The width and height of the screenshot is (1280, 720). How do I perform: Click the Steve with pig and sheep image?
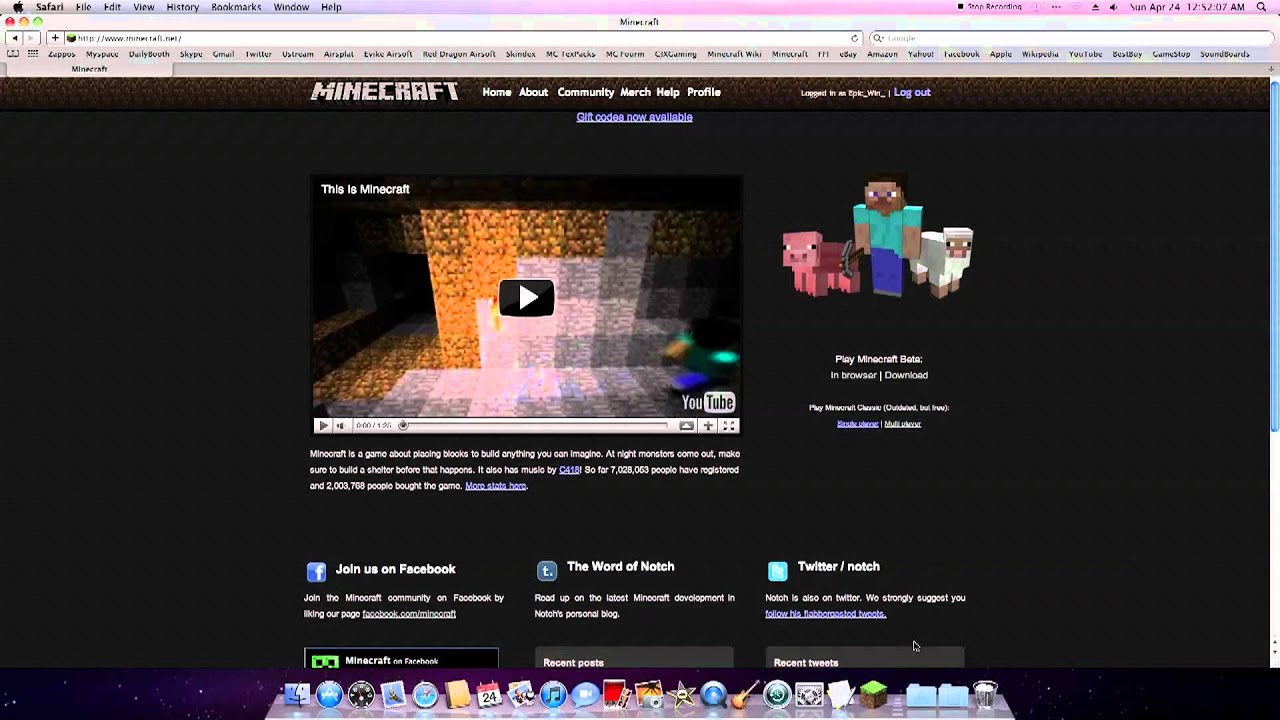(878, 235)
